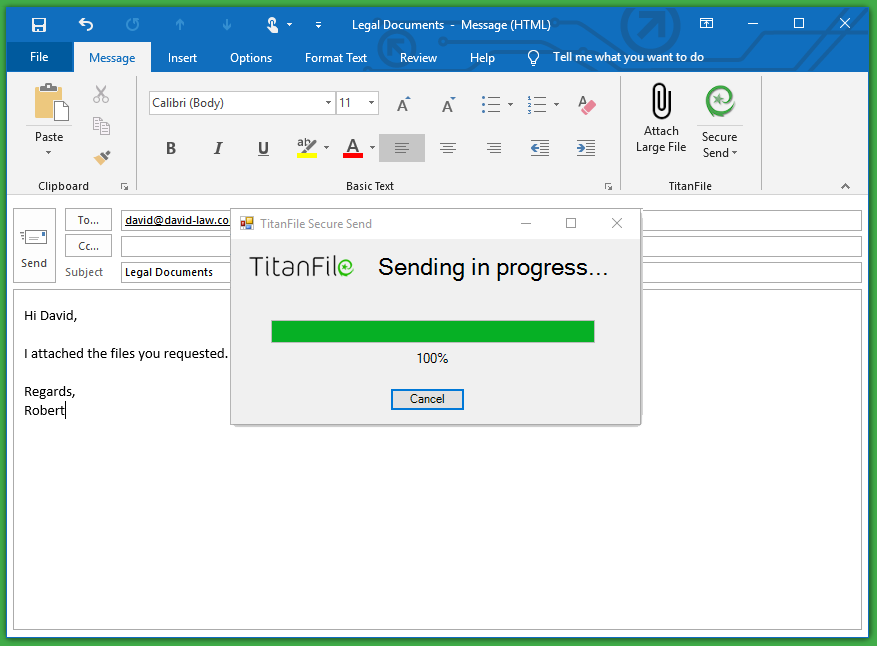The width and height of the screenshot is (877, 646).
Task: Select the Format Painter brush
Action: click(x=101, y=158)
